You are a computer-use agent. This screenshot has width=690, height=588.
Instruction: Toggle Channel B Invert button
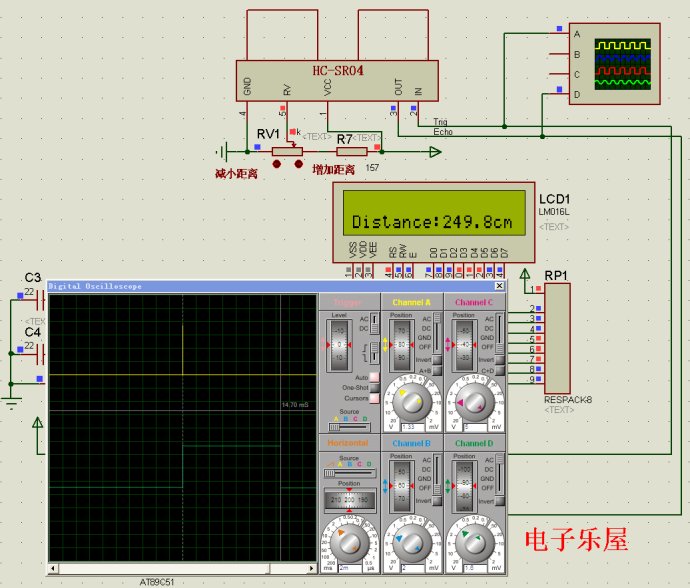pyautogui.click(x=437, y=501)
